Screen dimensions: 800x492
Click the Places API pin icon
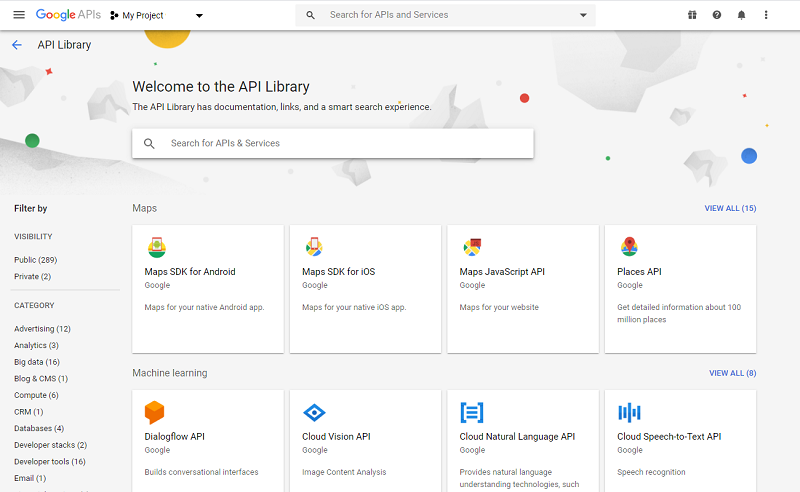point(629,247)
